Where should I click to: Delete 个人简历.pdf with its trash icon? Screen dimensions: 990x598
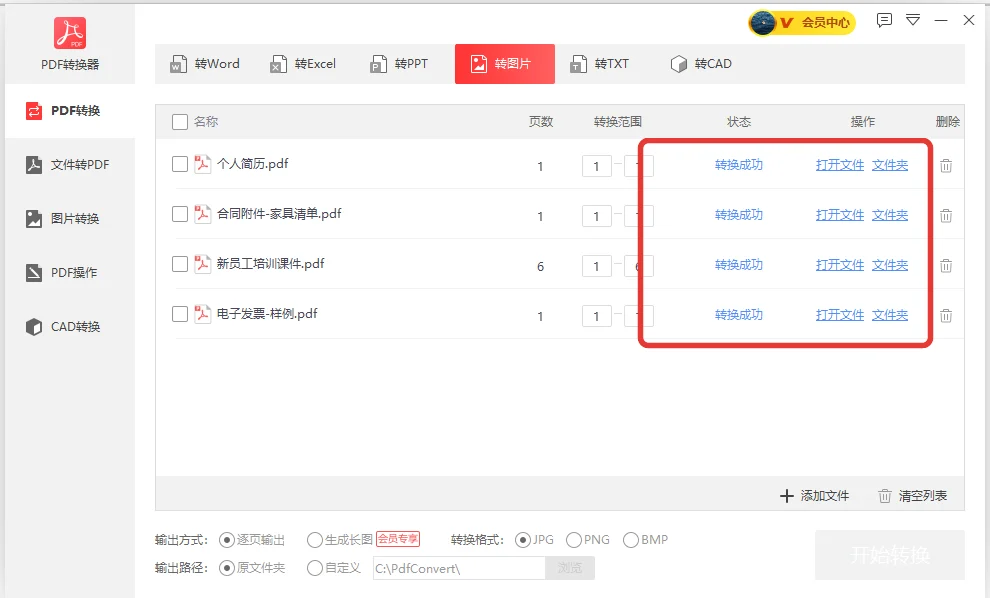(x=946, y=166)
